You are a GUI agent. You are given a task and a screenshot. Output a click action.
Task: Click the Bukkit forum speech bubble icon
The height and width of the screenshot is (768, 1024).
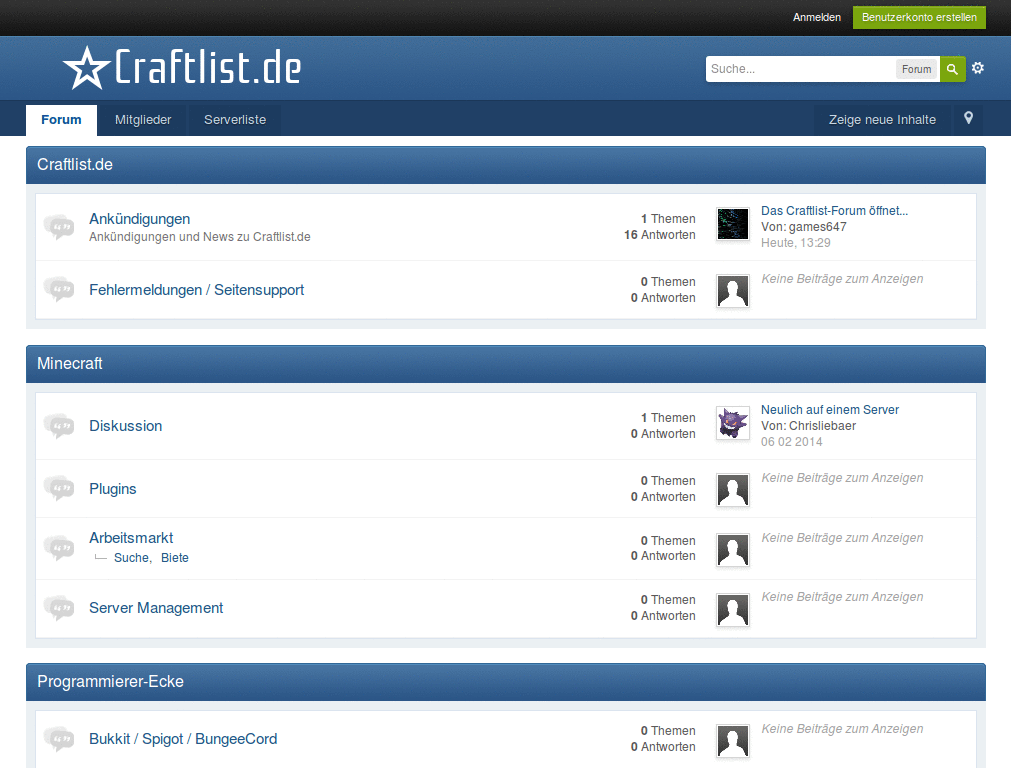(x=59, y=739)
